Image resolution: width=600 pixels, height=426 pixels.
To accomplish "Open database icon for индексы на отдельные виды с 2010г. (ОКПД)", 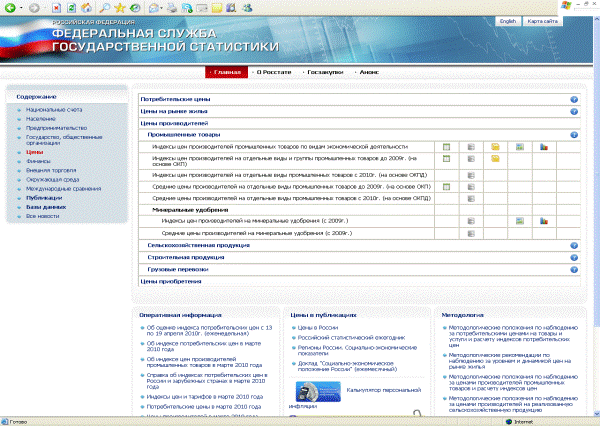I will [471, 175].
